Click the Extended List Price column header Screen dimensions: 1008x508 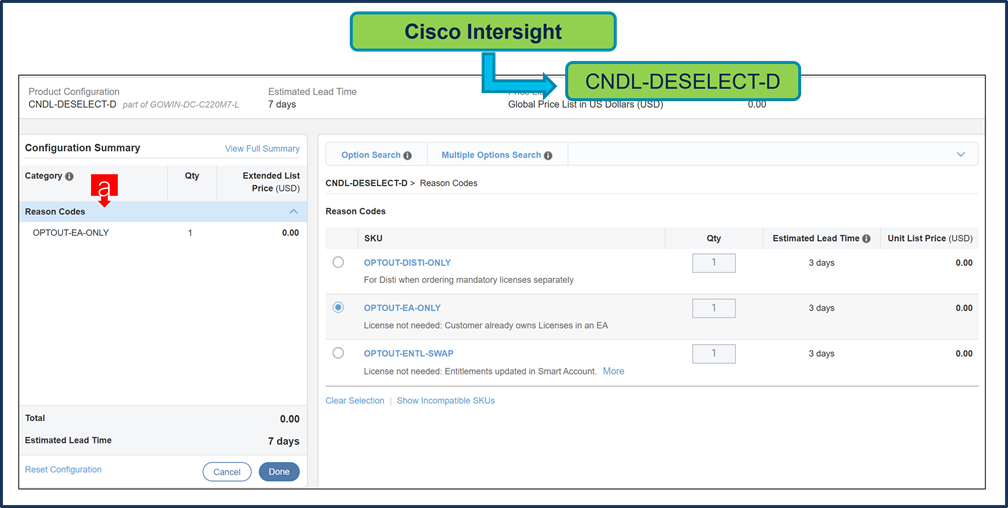click(271, 182)
